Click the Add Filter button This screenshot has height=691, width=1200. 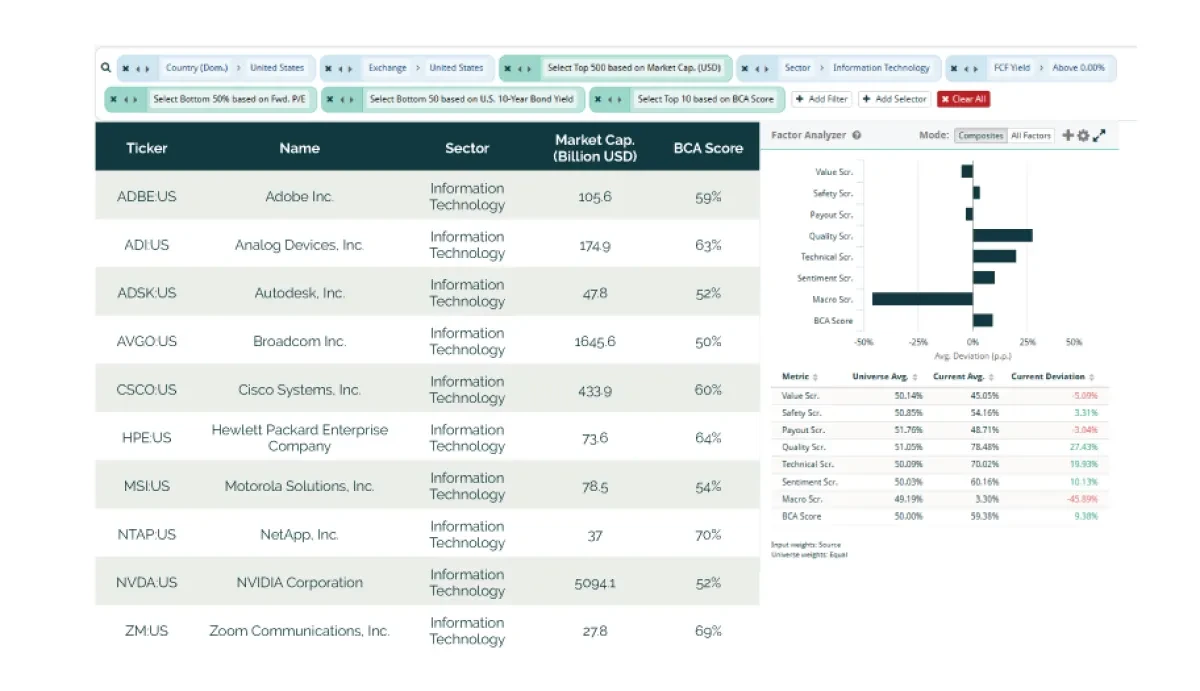(822, 99)
